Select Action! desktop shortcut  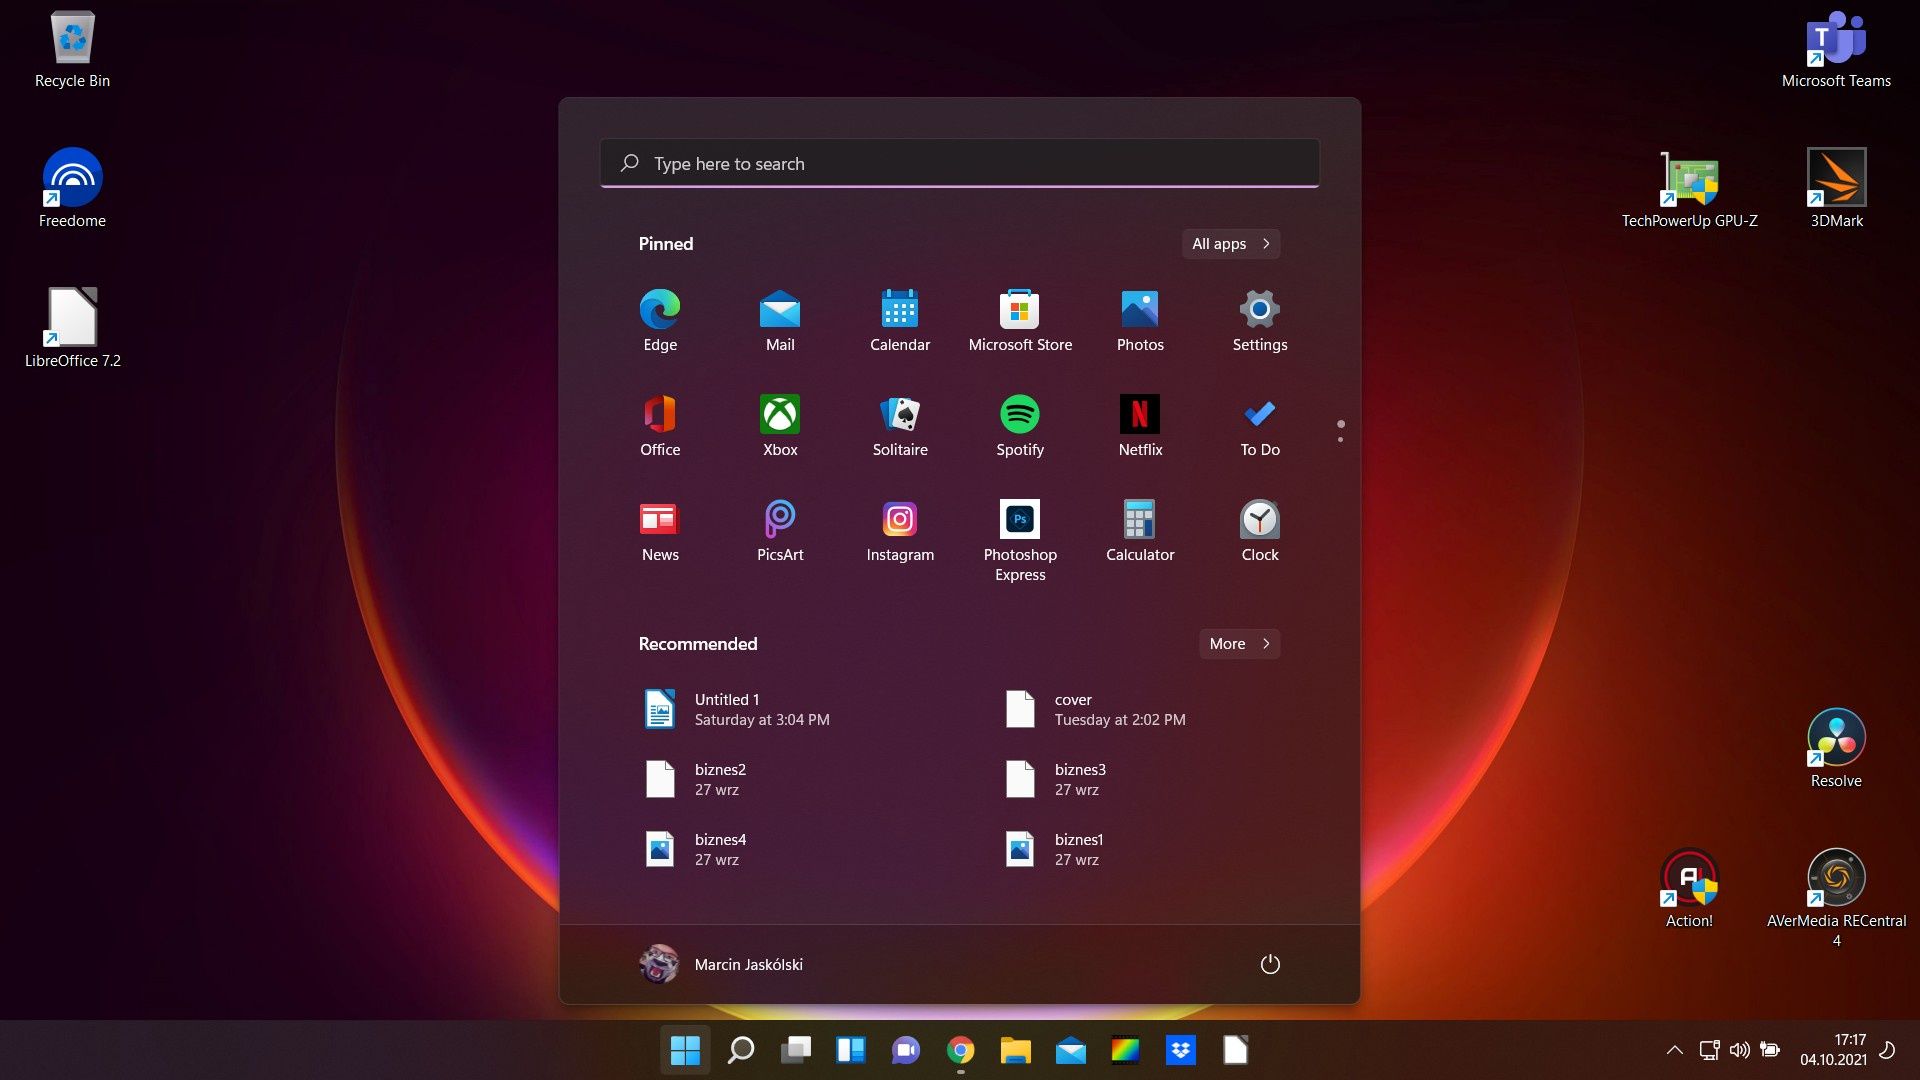pos(1689,889)
